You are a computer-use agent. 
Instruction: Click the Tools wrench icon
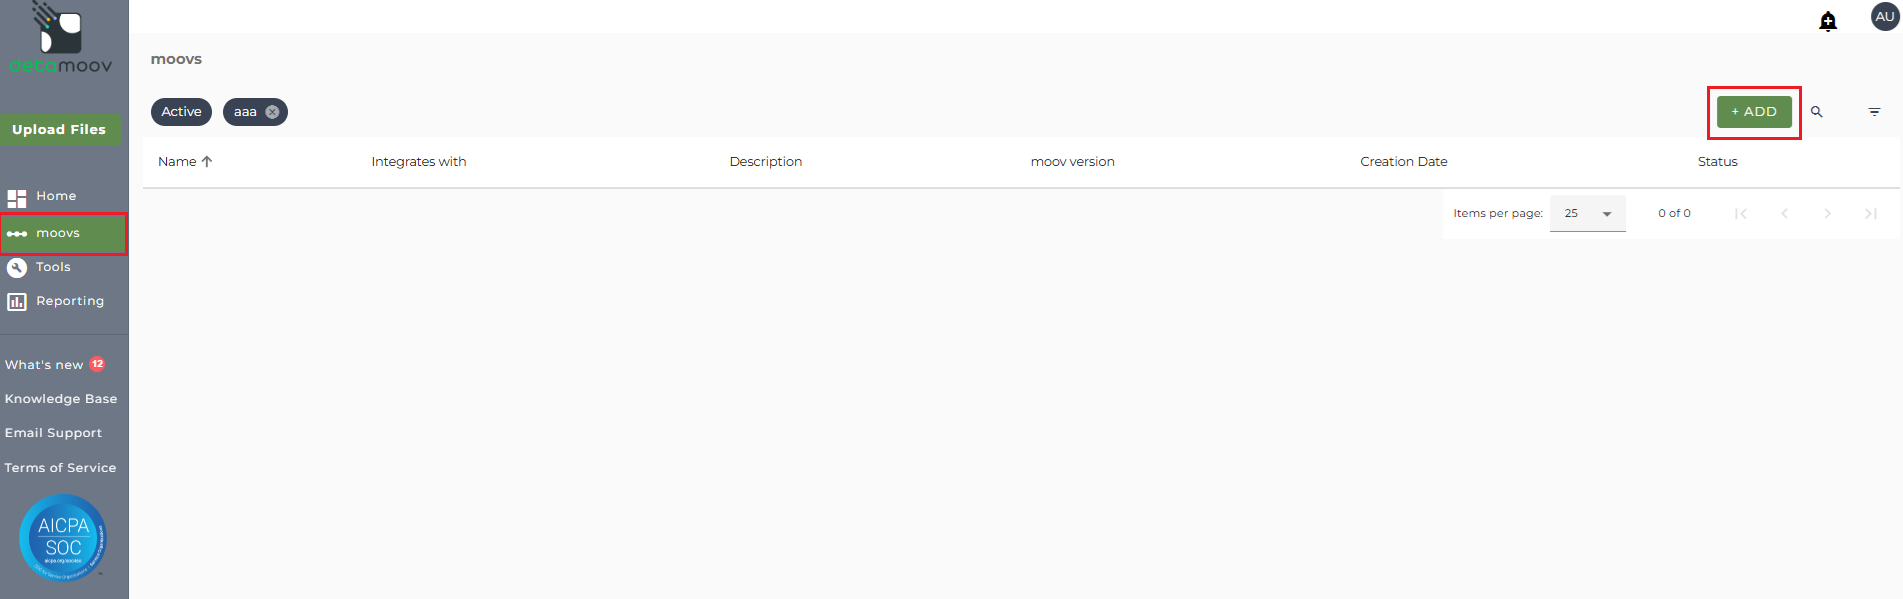coord(17,268)
